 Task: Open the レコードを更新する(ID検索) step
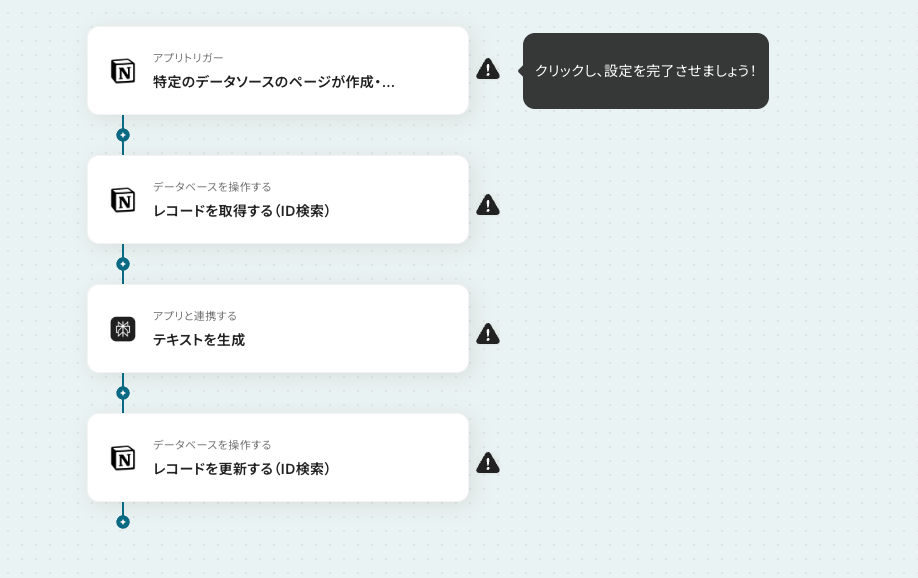pos(278,457)
